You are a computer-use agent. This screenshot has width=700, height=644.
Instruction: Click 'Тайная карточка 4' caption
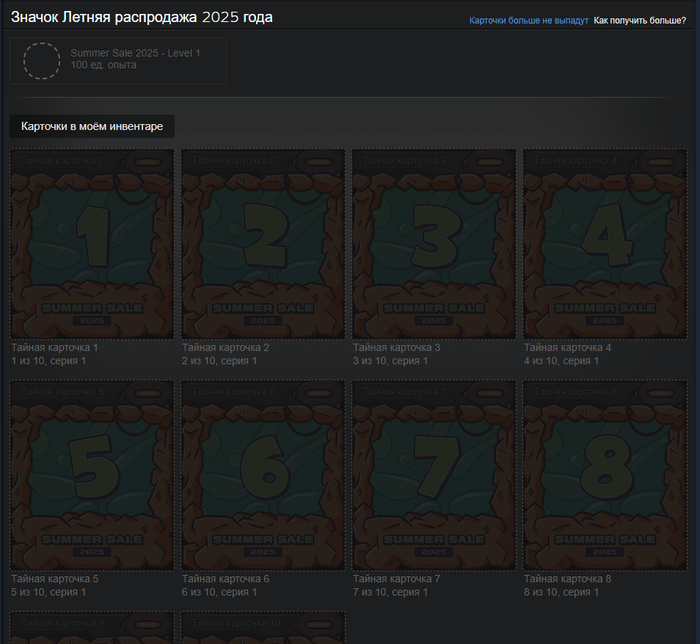coord(567,348)
